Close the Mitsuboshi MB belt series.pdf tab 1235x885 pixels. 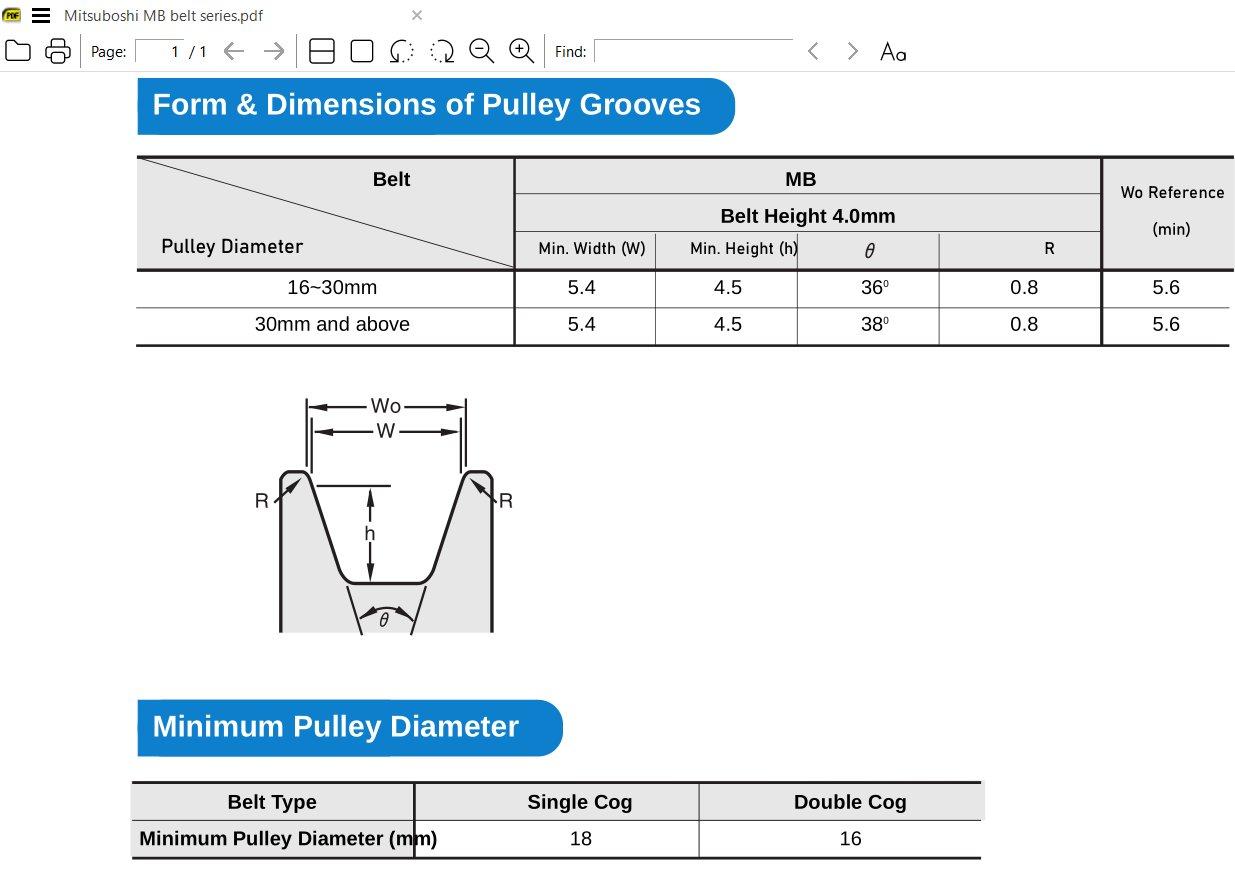[417, 15]
